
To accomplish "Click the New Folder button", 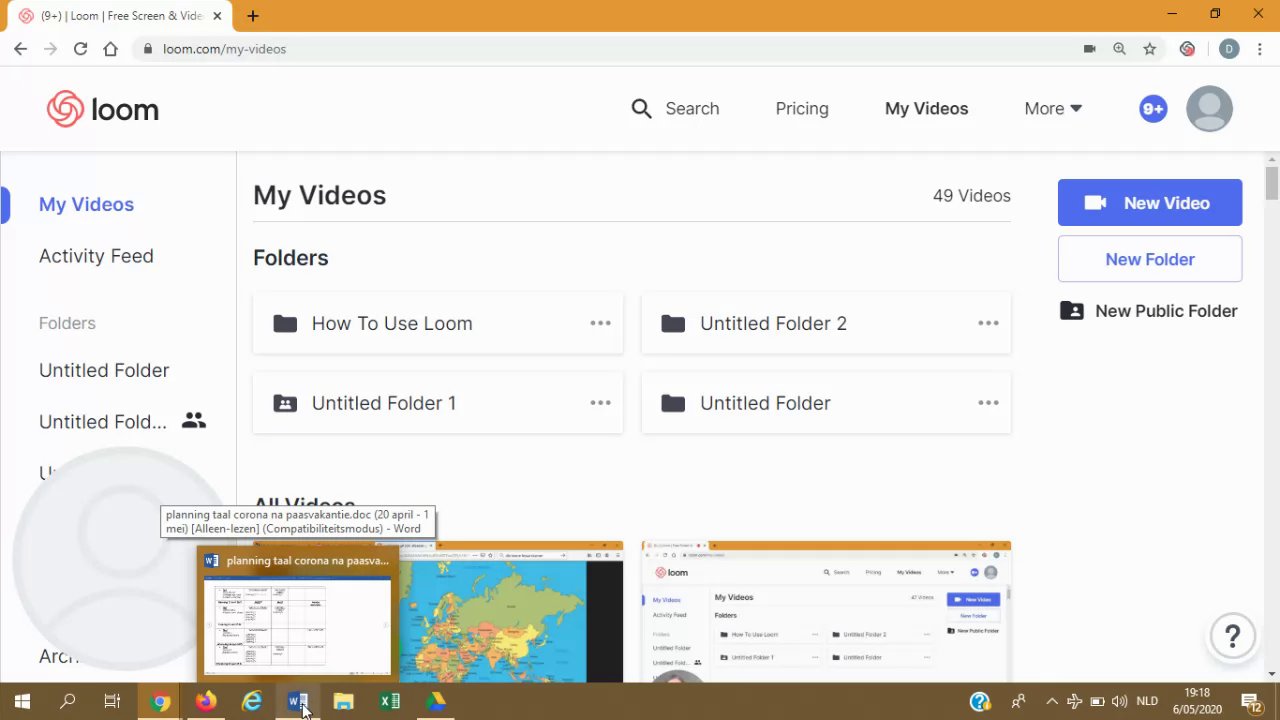I will tap(1150, 259).
